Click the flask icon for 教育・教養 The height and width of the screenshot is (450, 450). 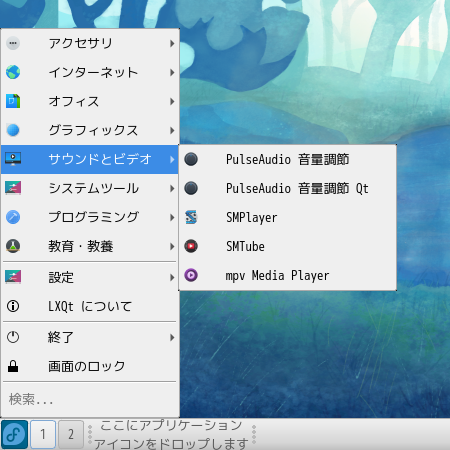click(x=13, y=246)
